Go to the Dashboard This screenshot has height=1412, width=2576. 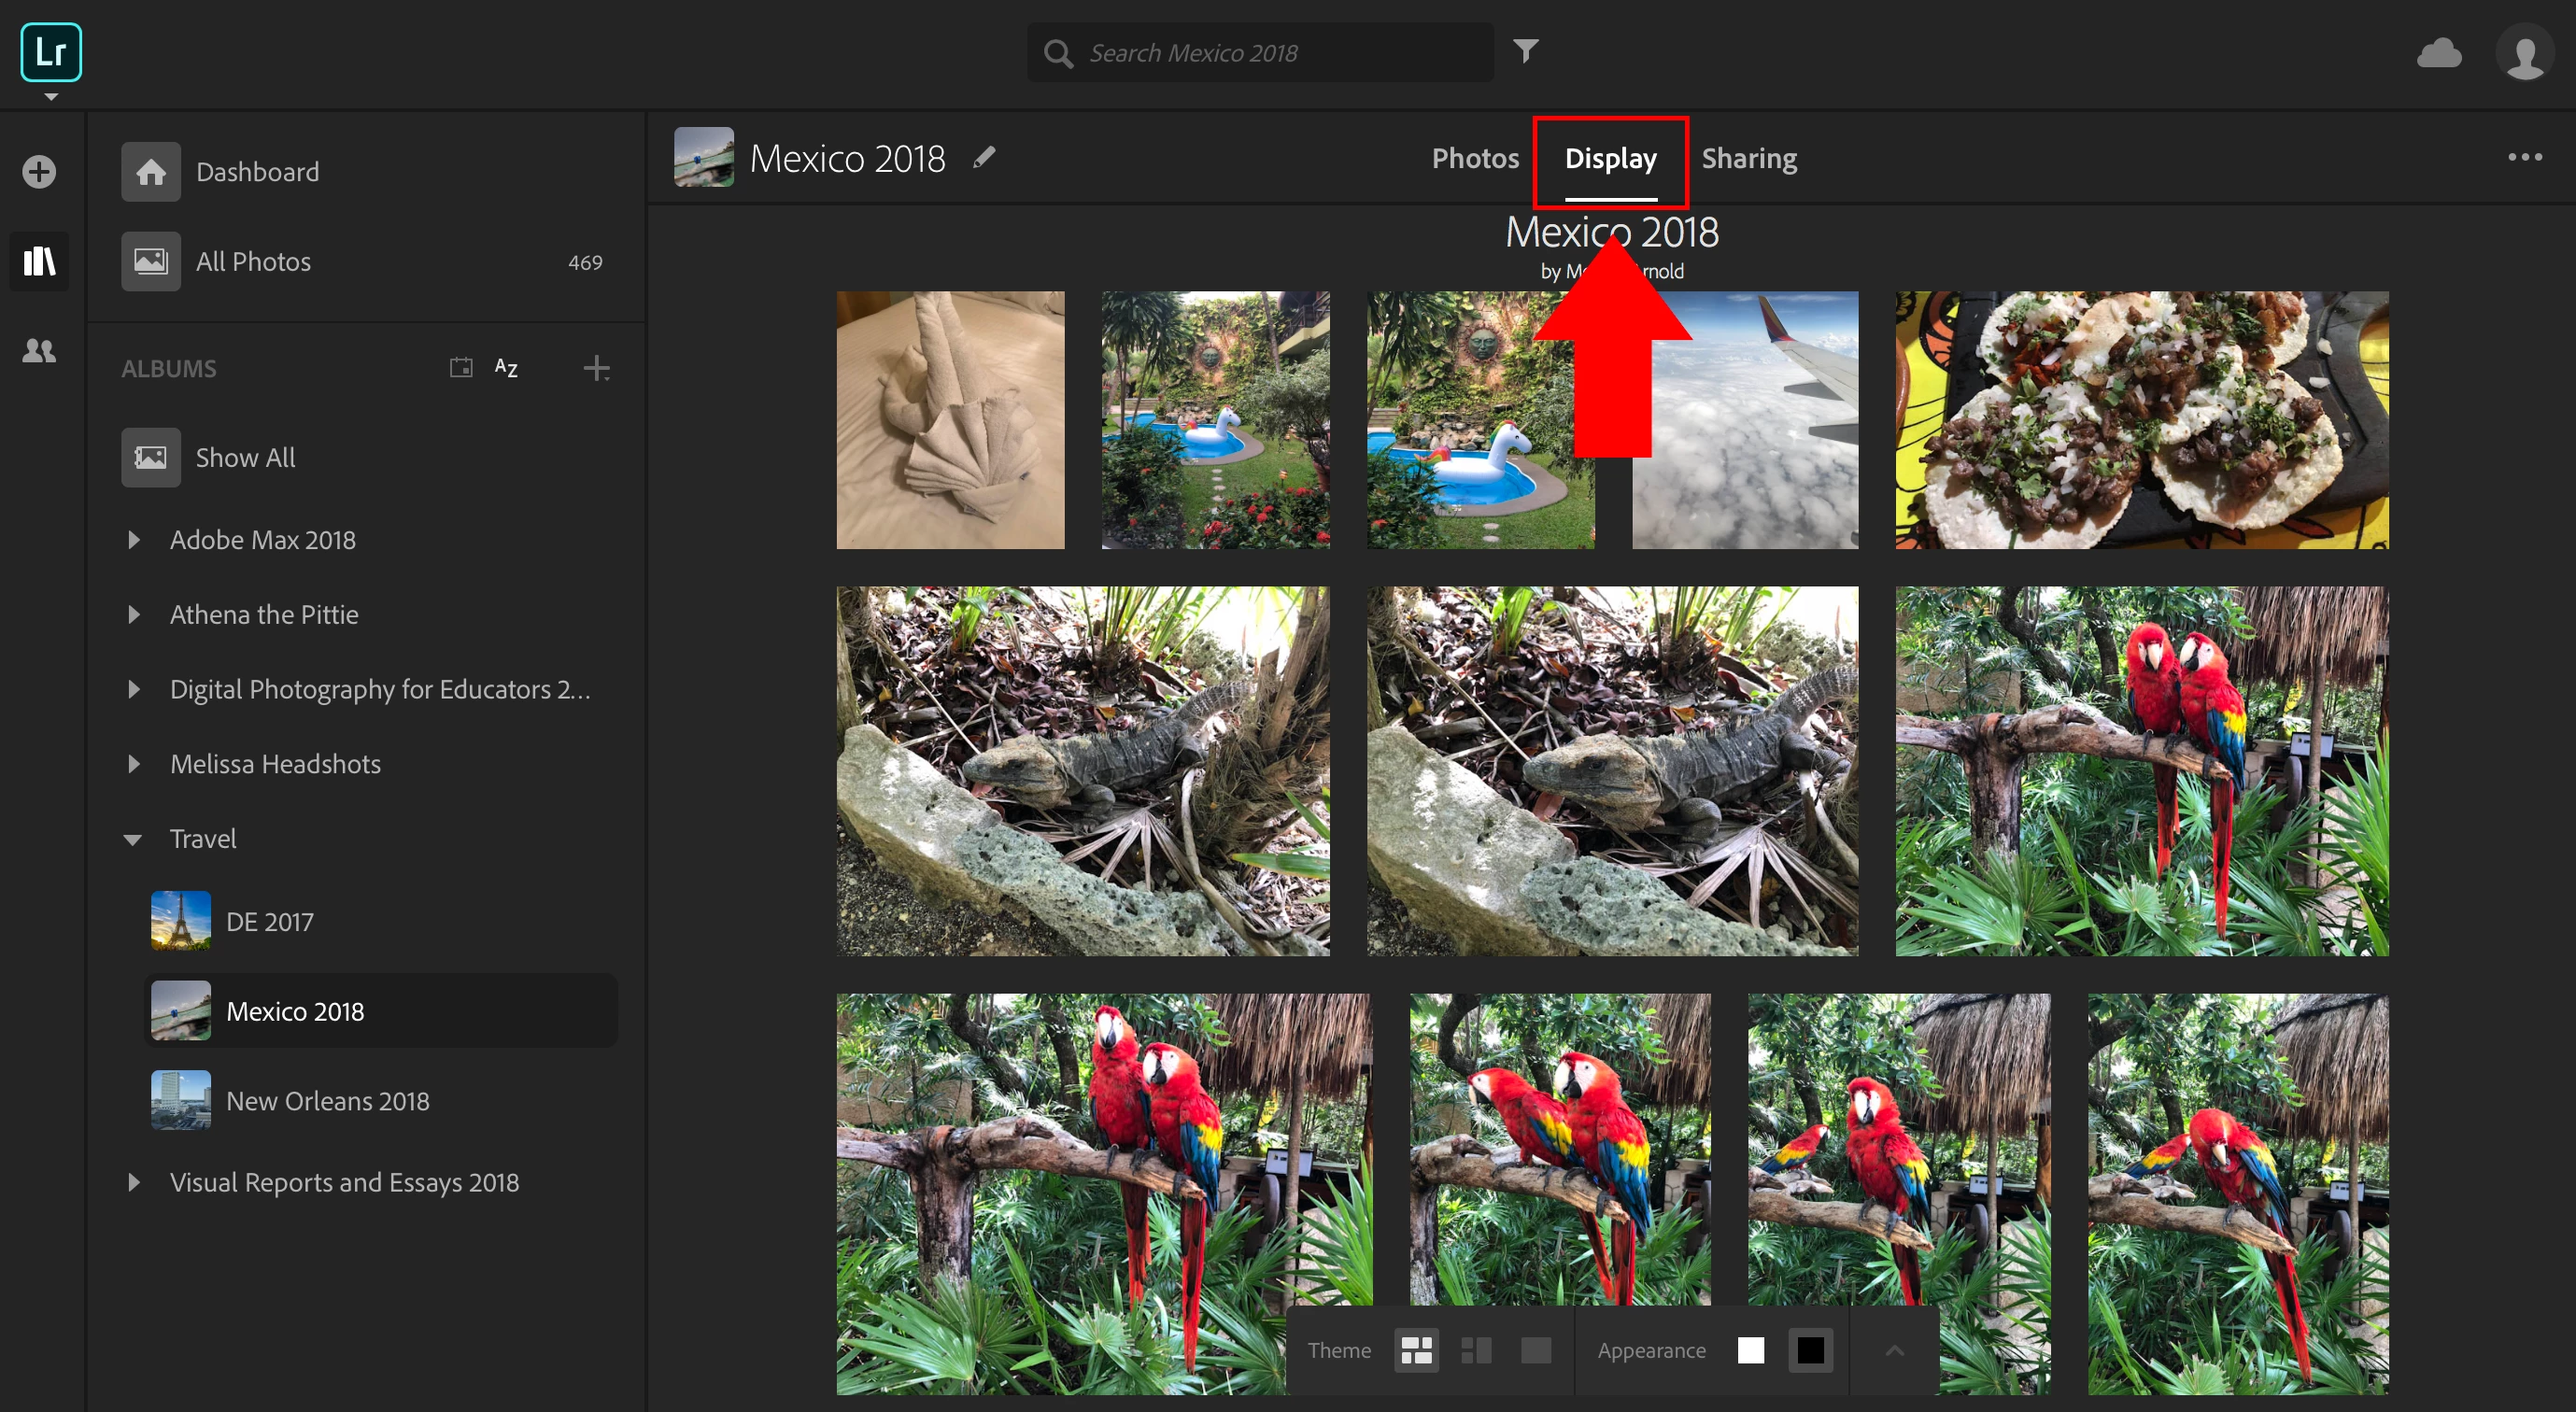pos(257,172)
